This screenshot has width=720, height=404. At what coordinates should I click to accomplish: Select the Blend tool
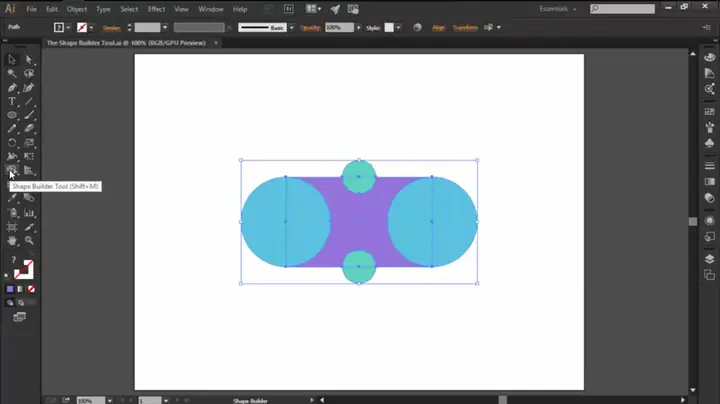[29, 198]
